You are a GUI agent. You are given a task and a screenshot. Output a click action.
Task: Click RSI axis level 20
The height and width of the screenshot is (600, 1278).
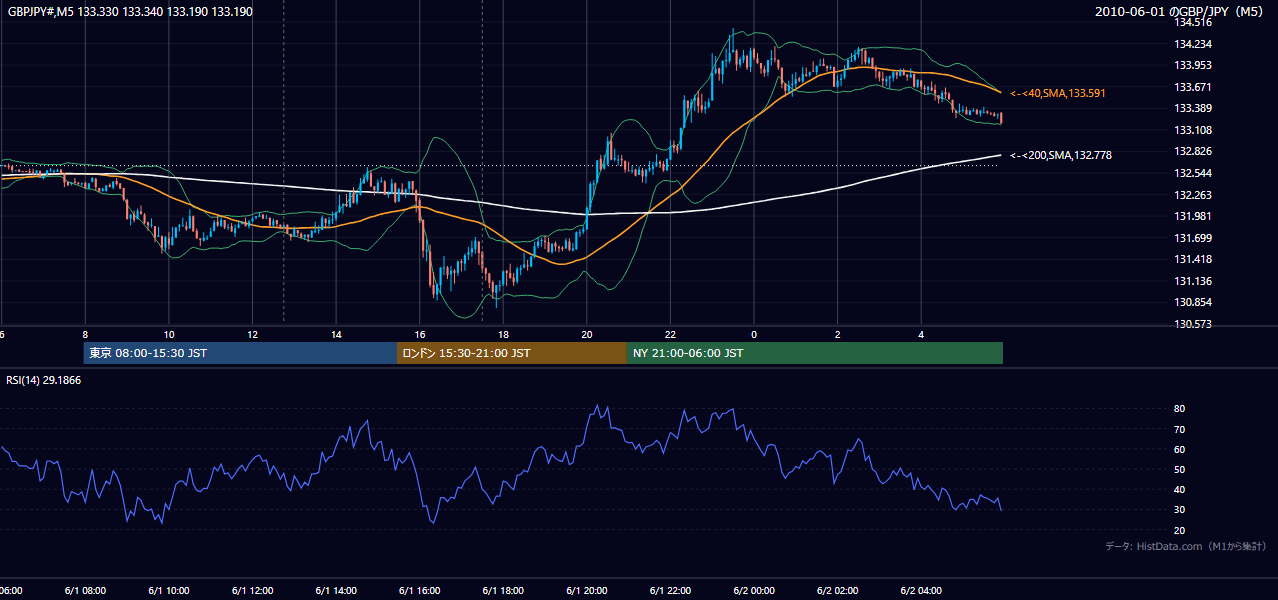(1180, 530)
